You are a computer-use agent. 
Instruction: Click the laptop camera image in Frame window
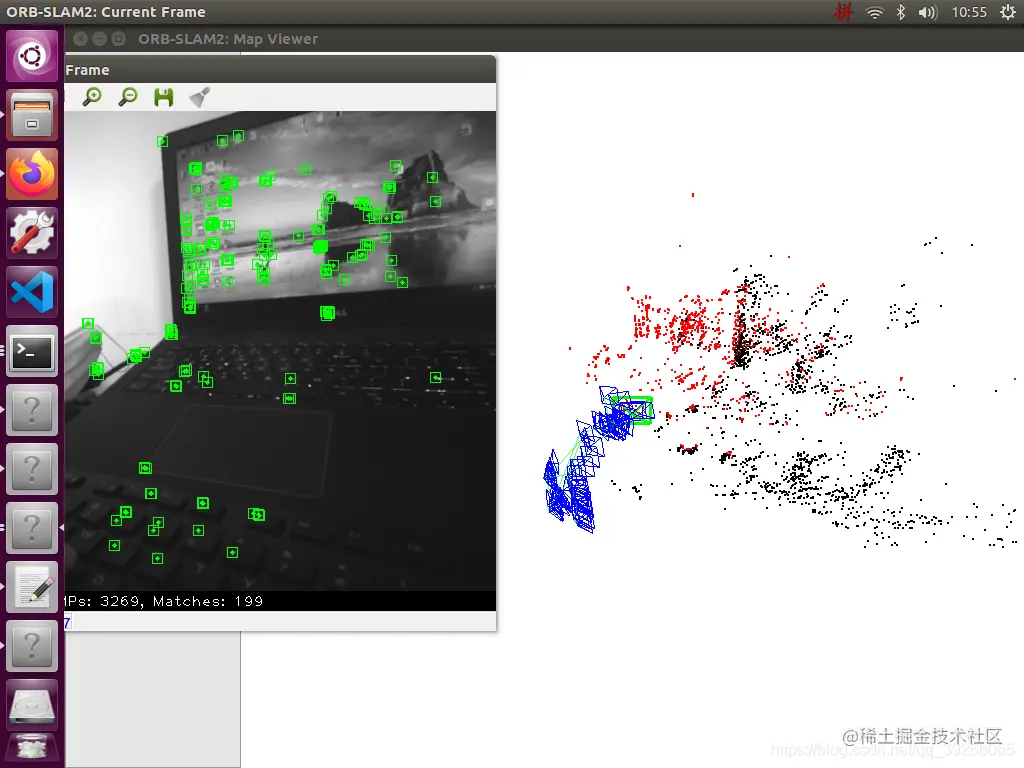280,351
